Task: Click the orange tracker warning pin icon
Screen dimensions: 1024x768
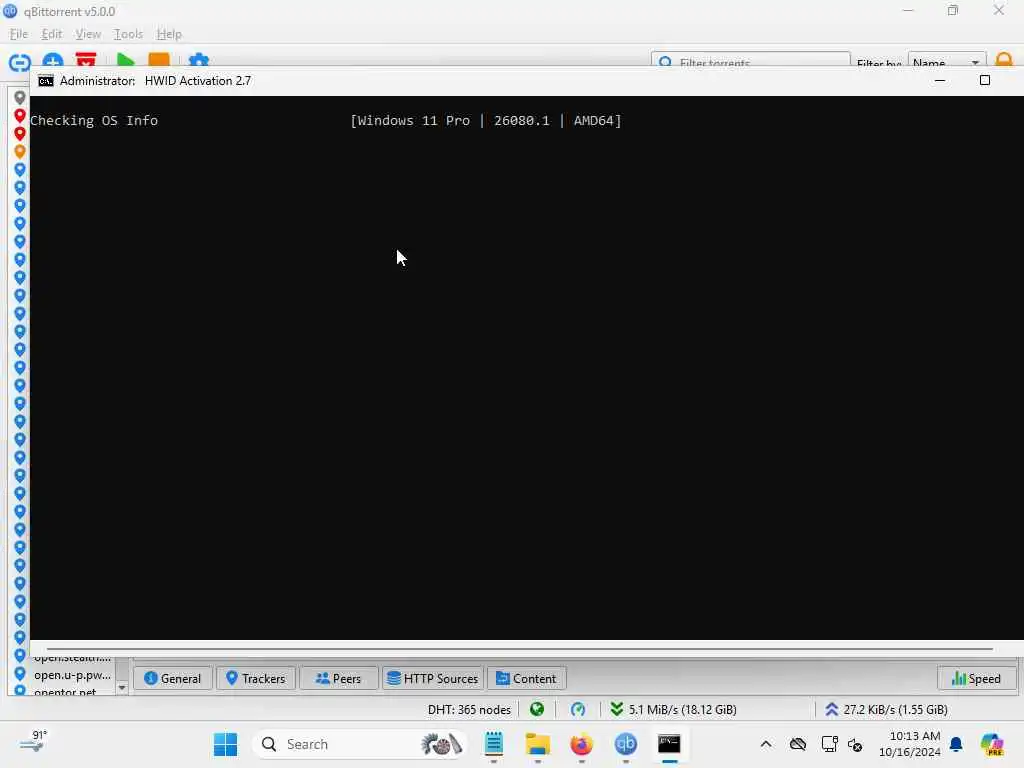Action: 20,152
